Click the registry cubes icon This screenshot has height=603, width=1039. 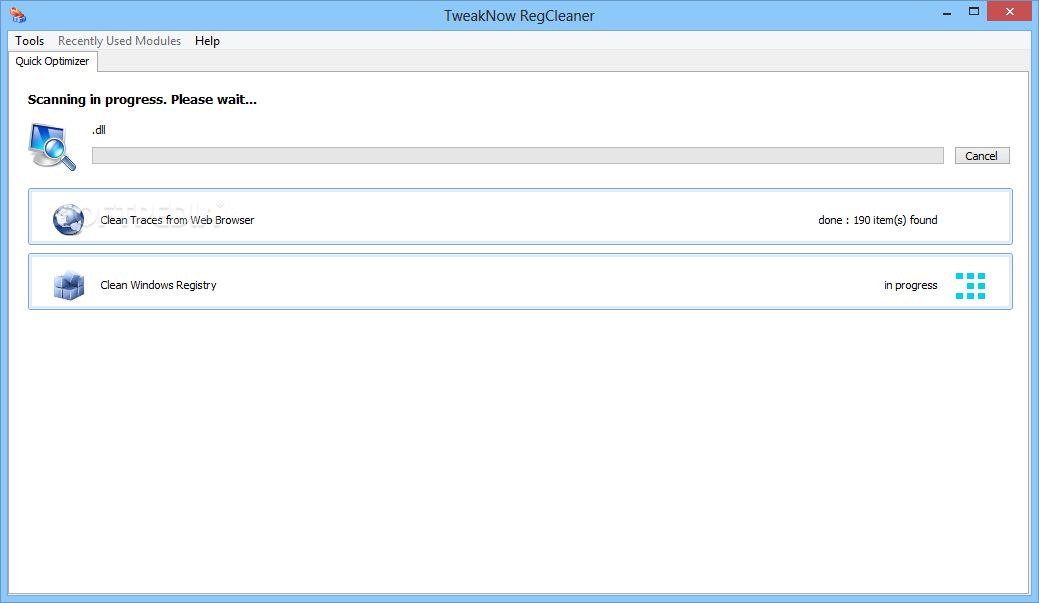[69, 285]
